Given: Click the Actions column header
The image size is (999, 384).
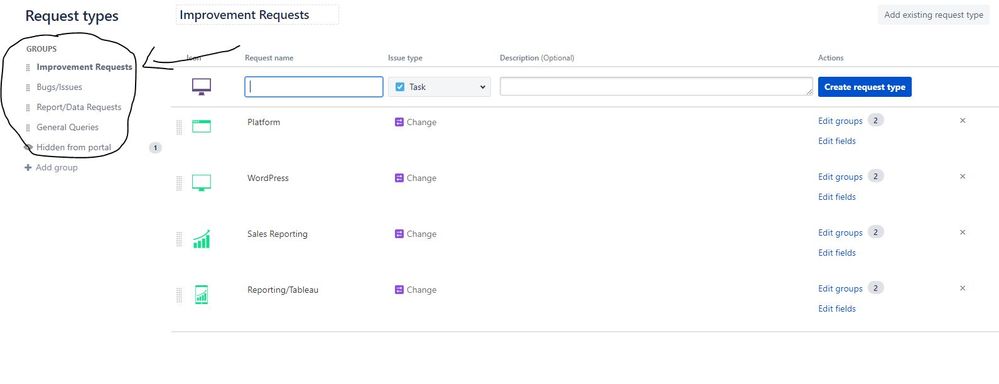Looking at the screenshot, I should pos(831,58).
